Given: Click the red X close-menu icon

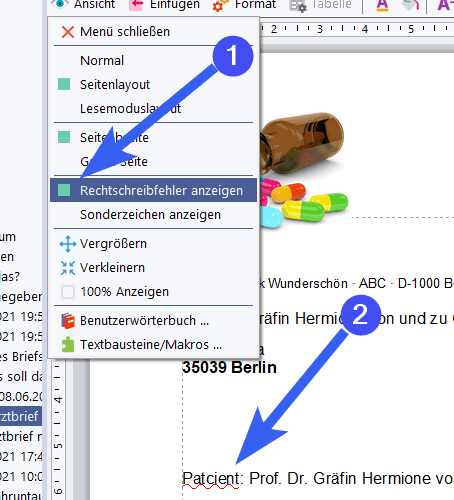Looking at the screenshot, I should point(68,32).
